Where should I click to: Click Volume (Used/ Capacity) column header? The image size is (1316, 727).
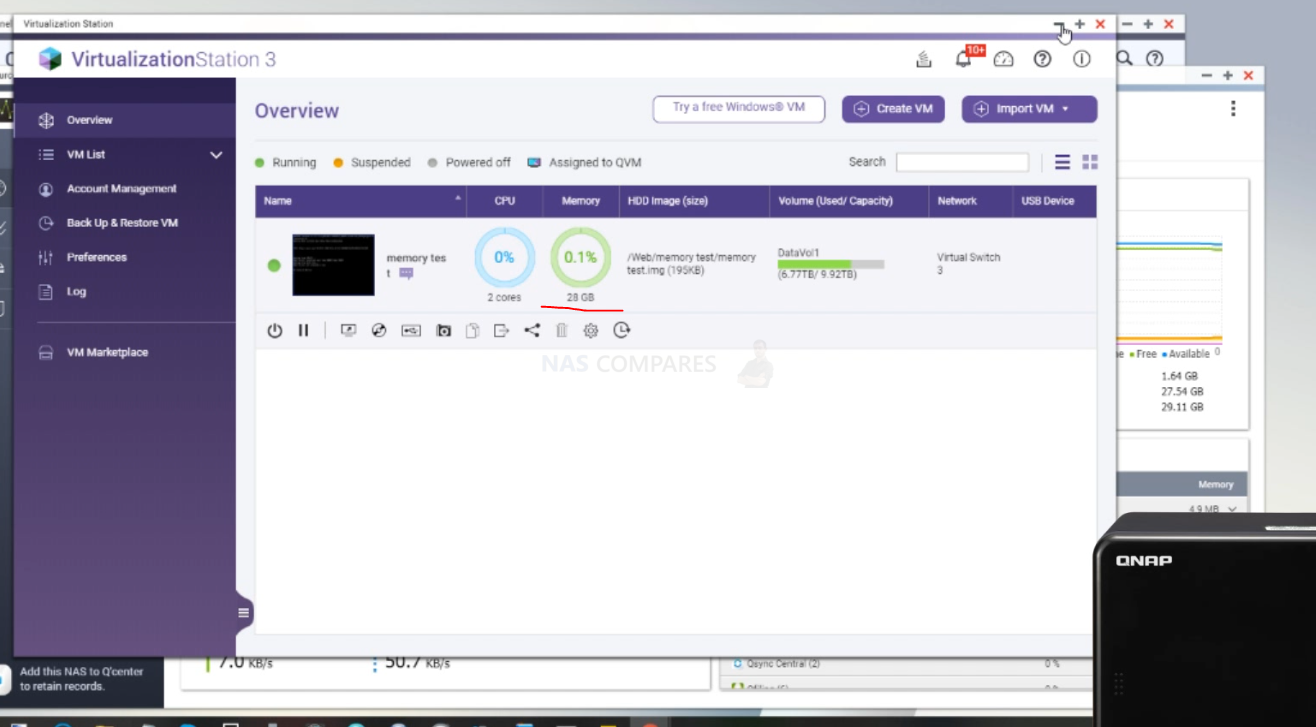pyautogui.click(x=849, y=201)
